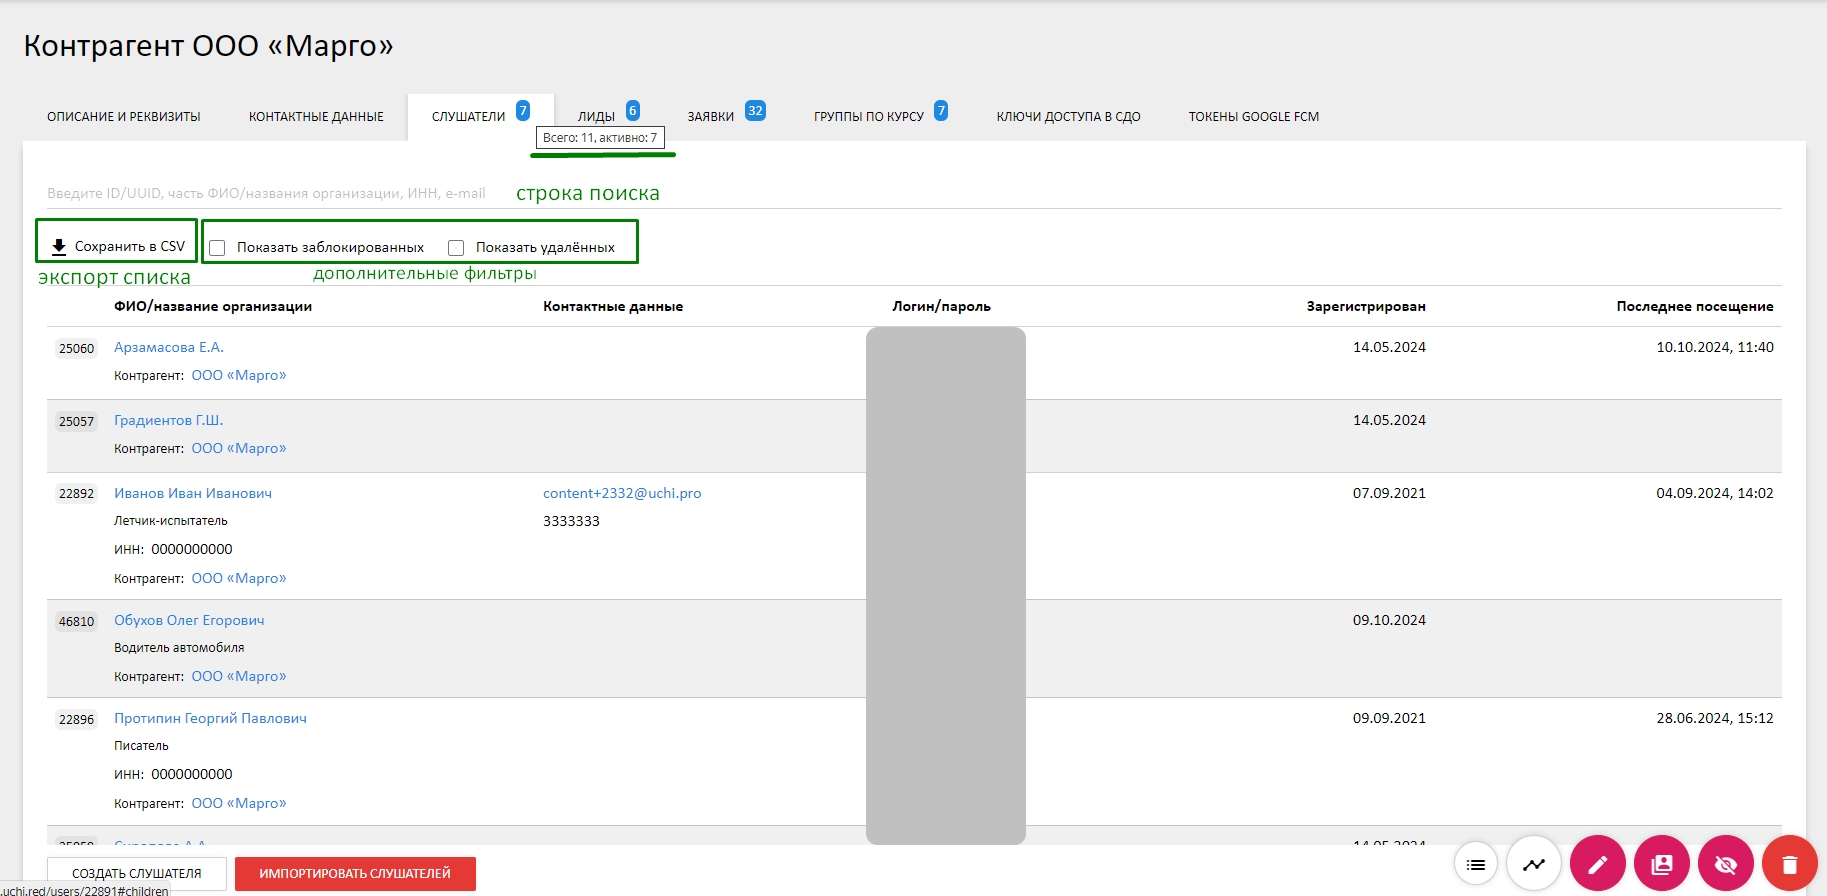
Task: Click last visit 28.06.2024, 15:12
Action: pyautogui.click(x=1715, y=718)
